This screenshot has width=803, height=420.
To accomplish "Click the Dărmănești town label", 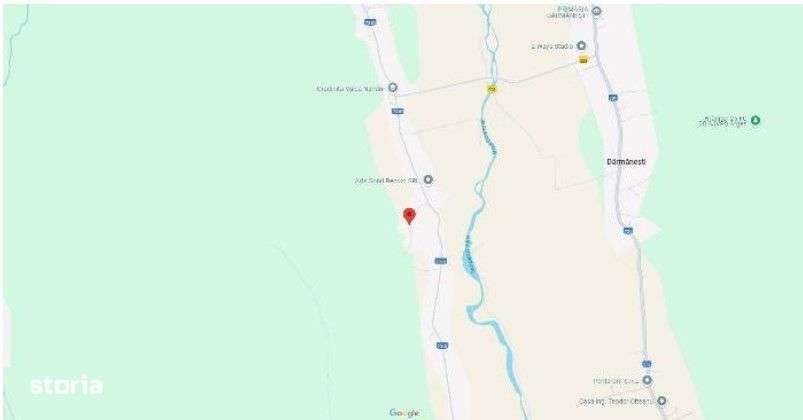I will pyautogui.click(x=626, y=162).
